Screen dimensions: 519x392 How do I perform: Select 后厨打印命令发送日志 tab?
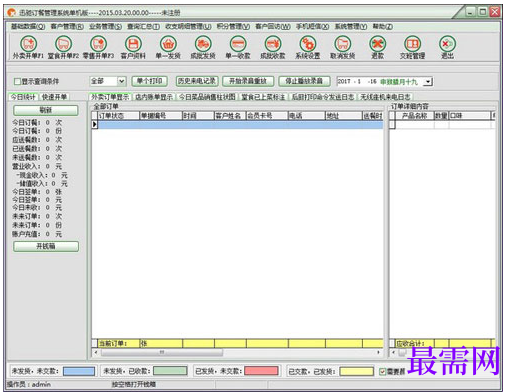click(323, 97)
